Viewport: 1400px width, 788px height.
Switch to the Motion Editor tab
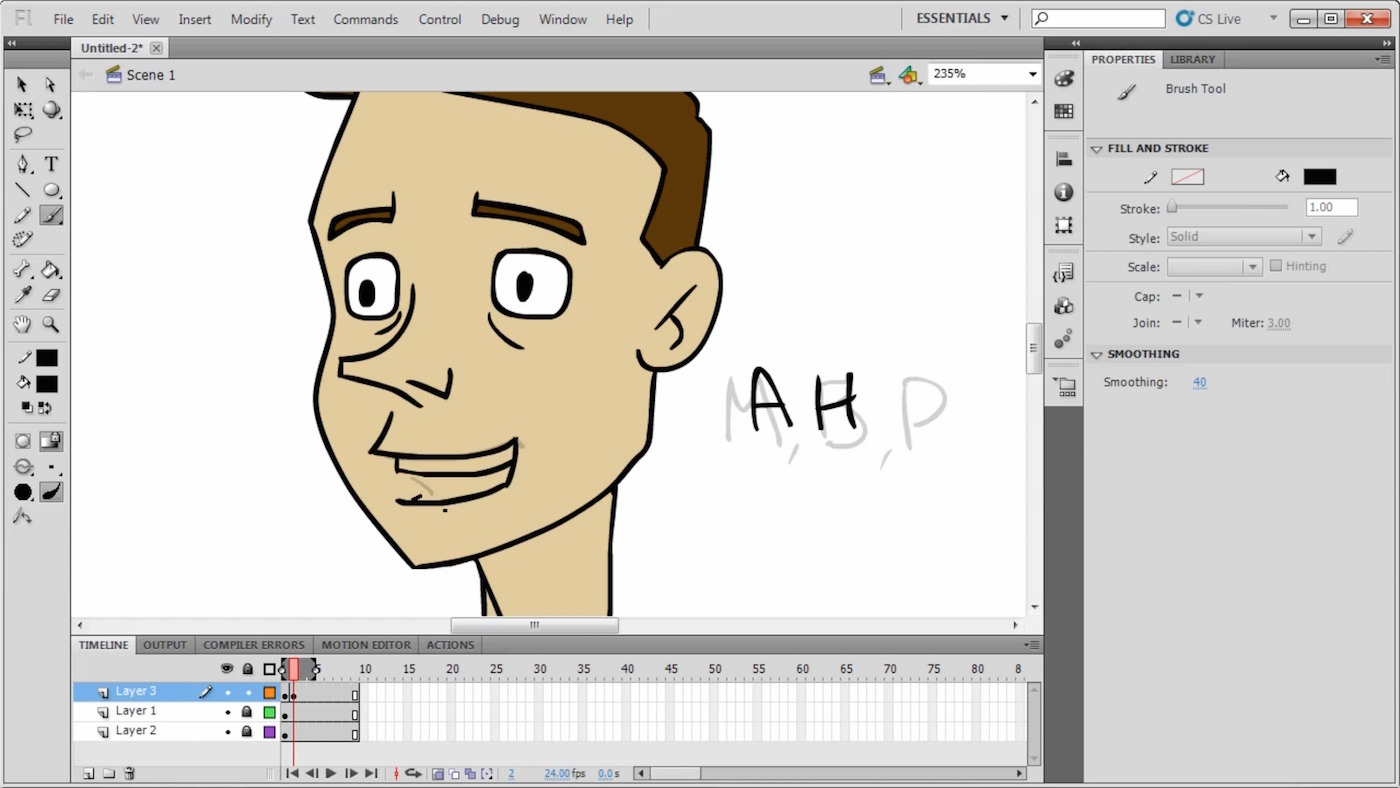(366, 645)
